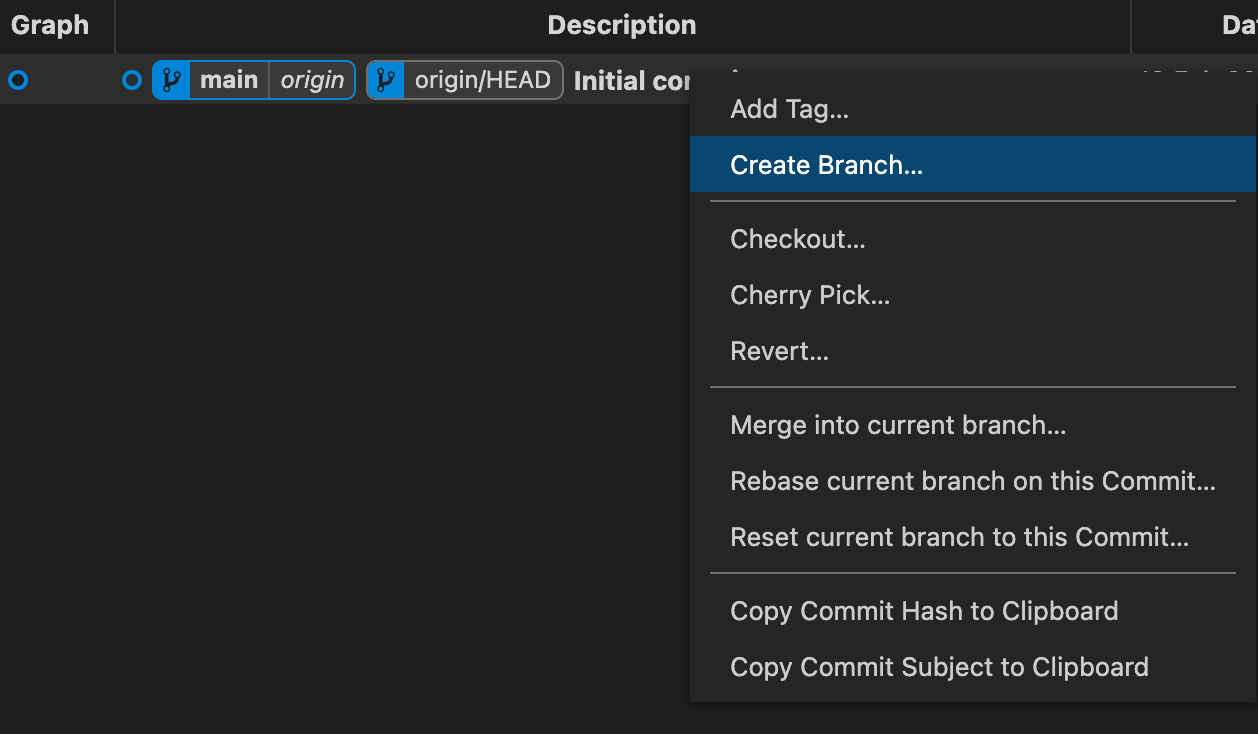The image size is (1258, 734).
Task: Click the branch icon beside origin/HEAD
Action: 387,80
